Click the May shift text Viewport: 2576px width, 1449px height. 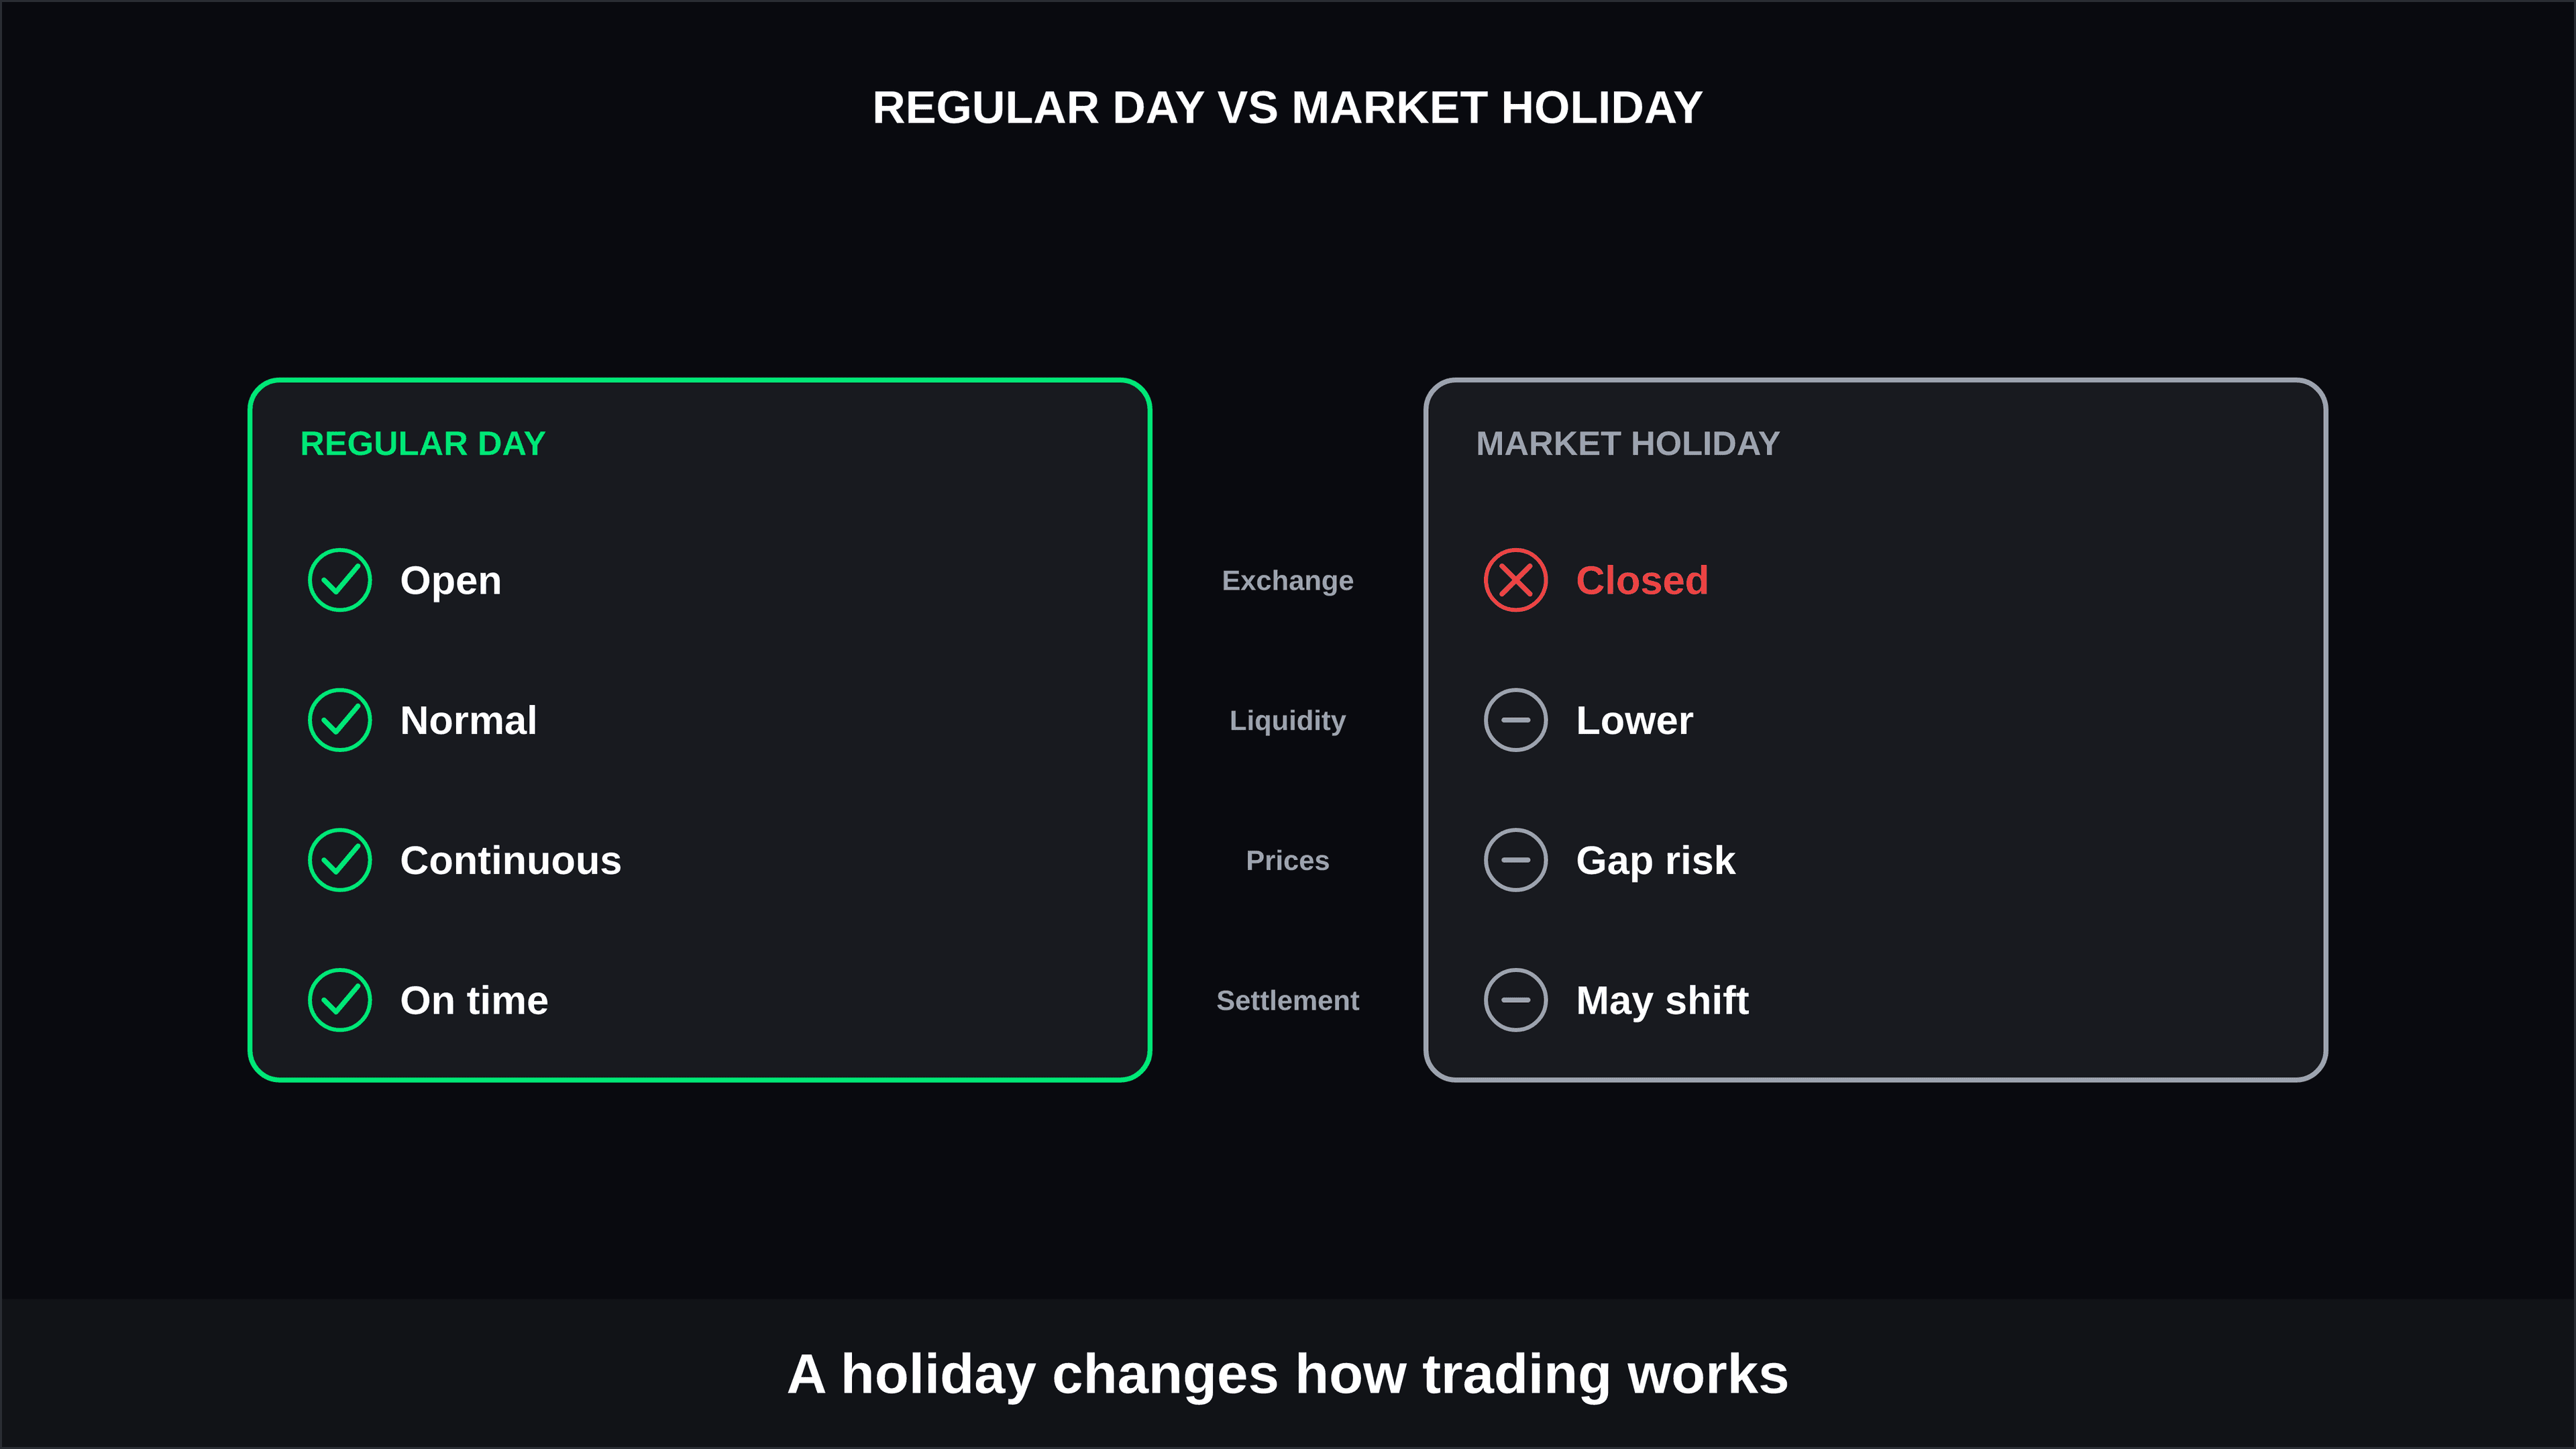point(1662,1001)
